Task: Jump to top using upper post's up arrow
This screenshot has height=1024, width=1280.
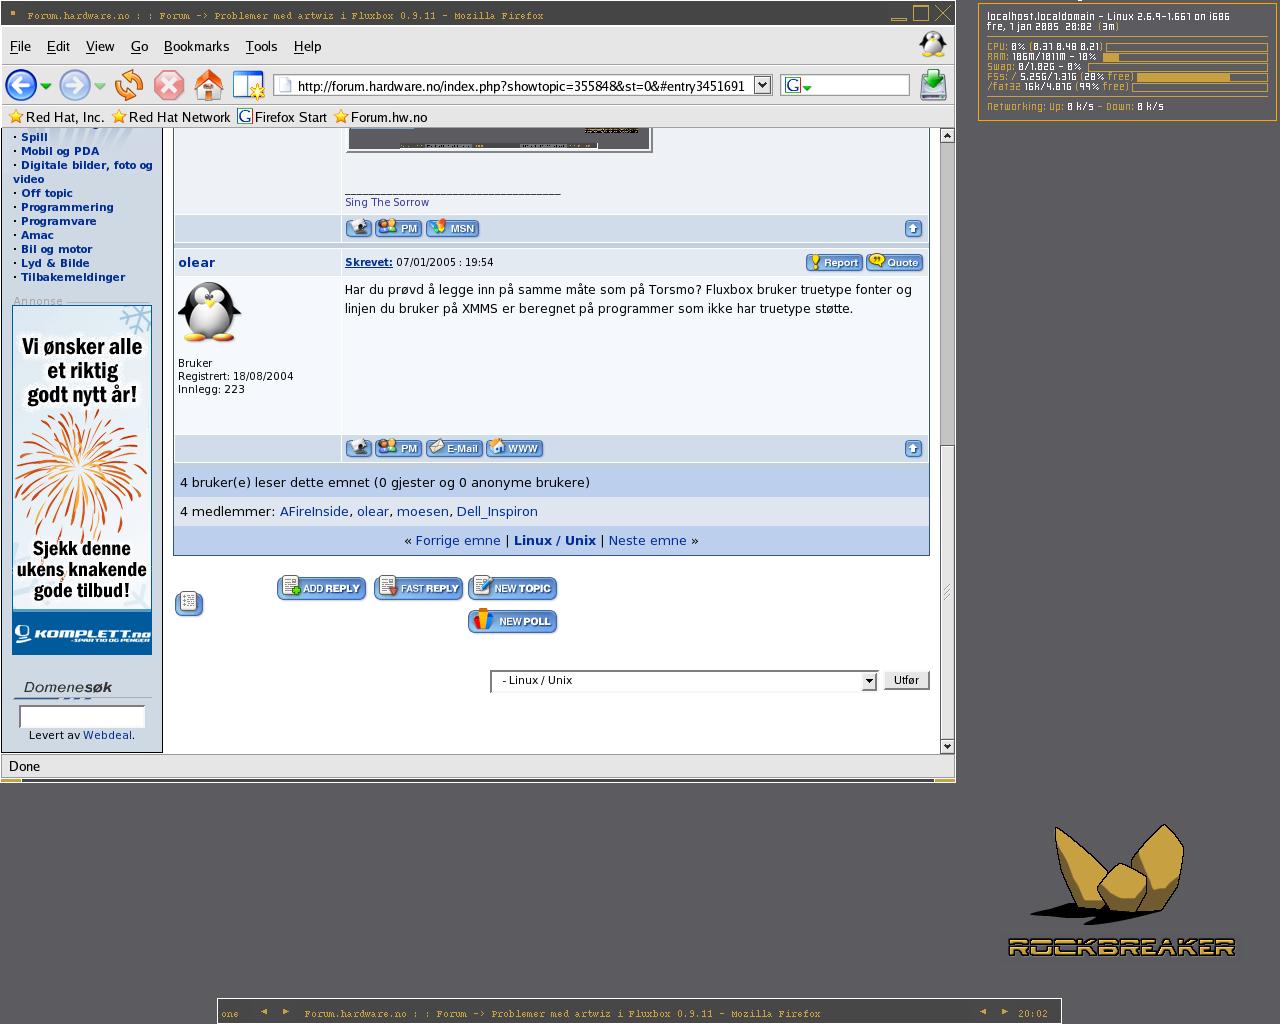Action: click(913, 228)
